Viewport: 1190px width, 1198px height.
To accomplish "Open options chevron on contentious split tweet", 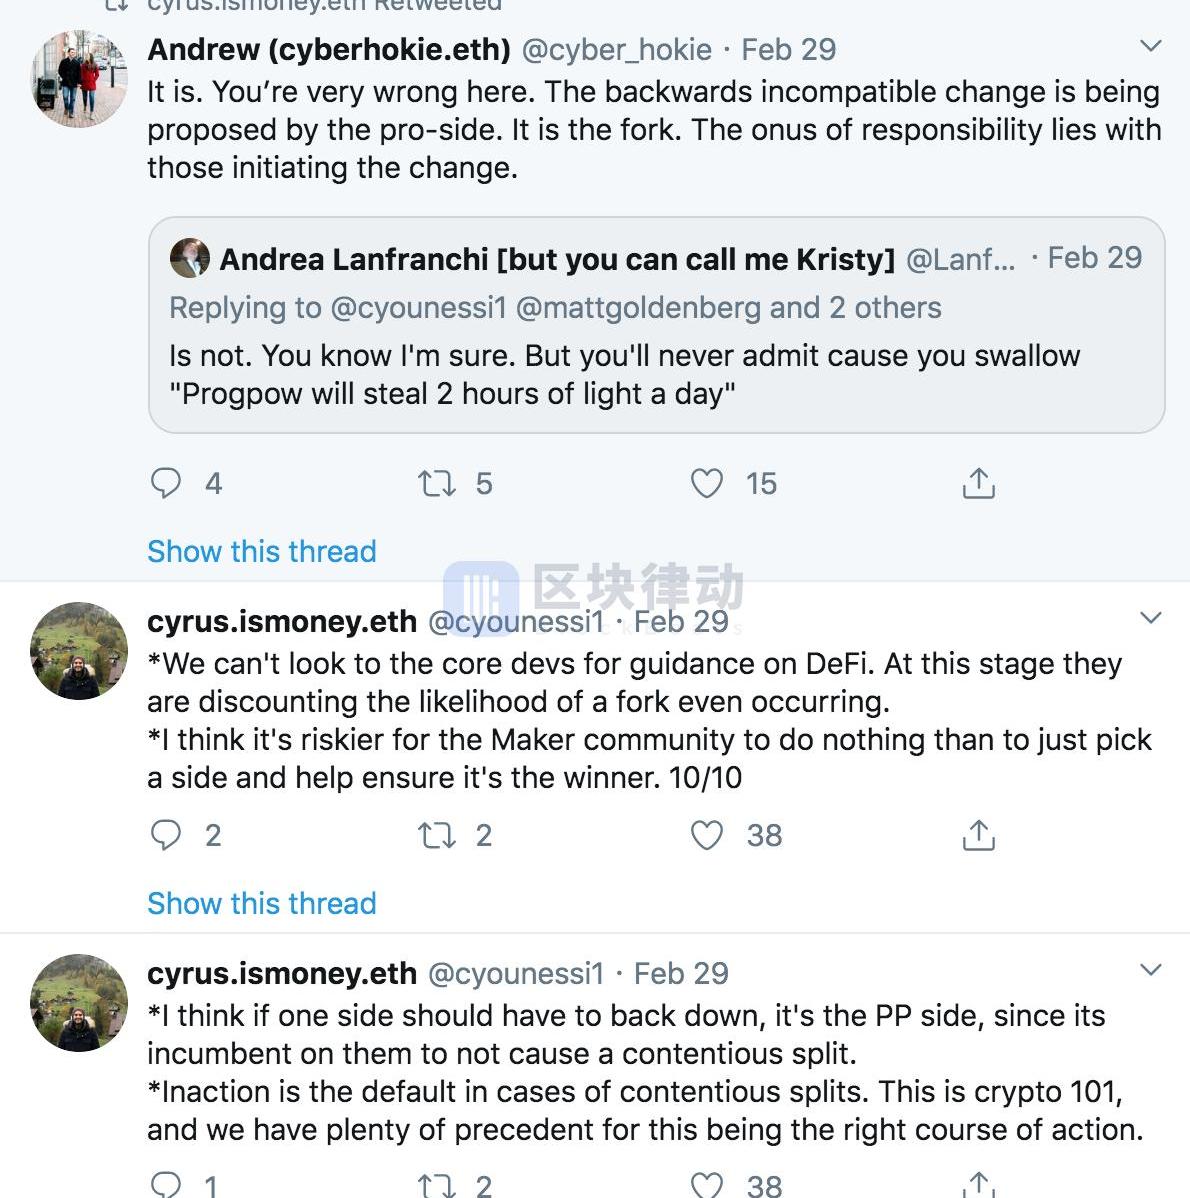I will 1151,970.
